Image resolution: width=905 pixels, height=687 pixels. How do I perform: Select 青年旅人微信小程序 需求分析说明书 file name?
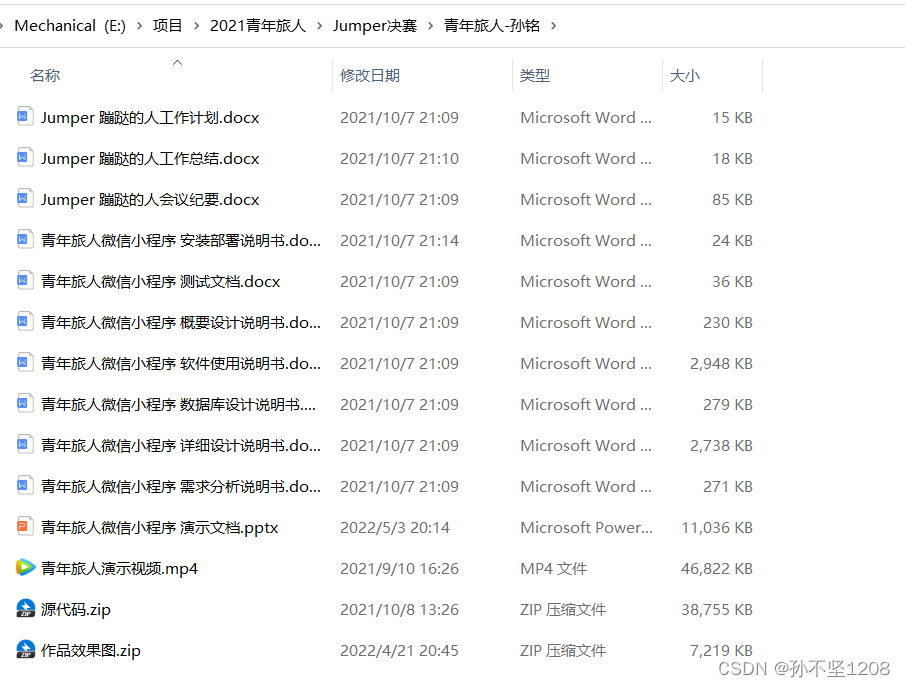coord(181,487)
